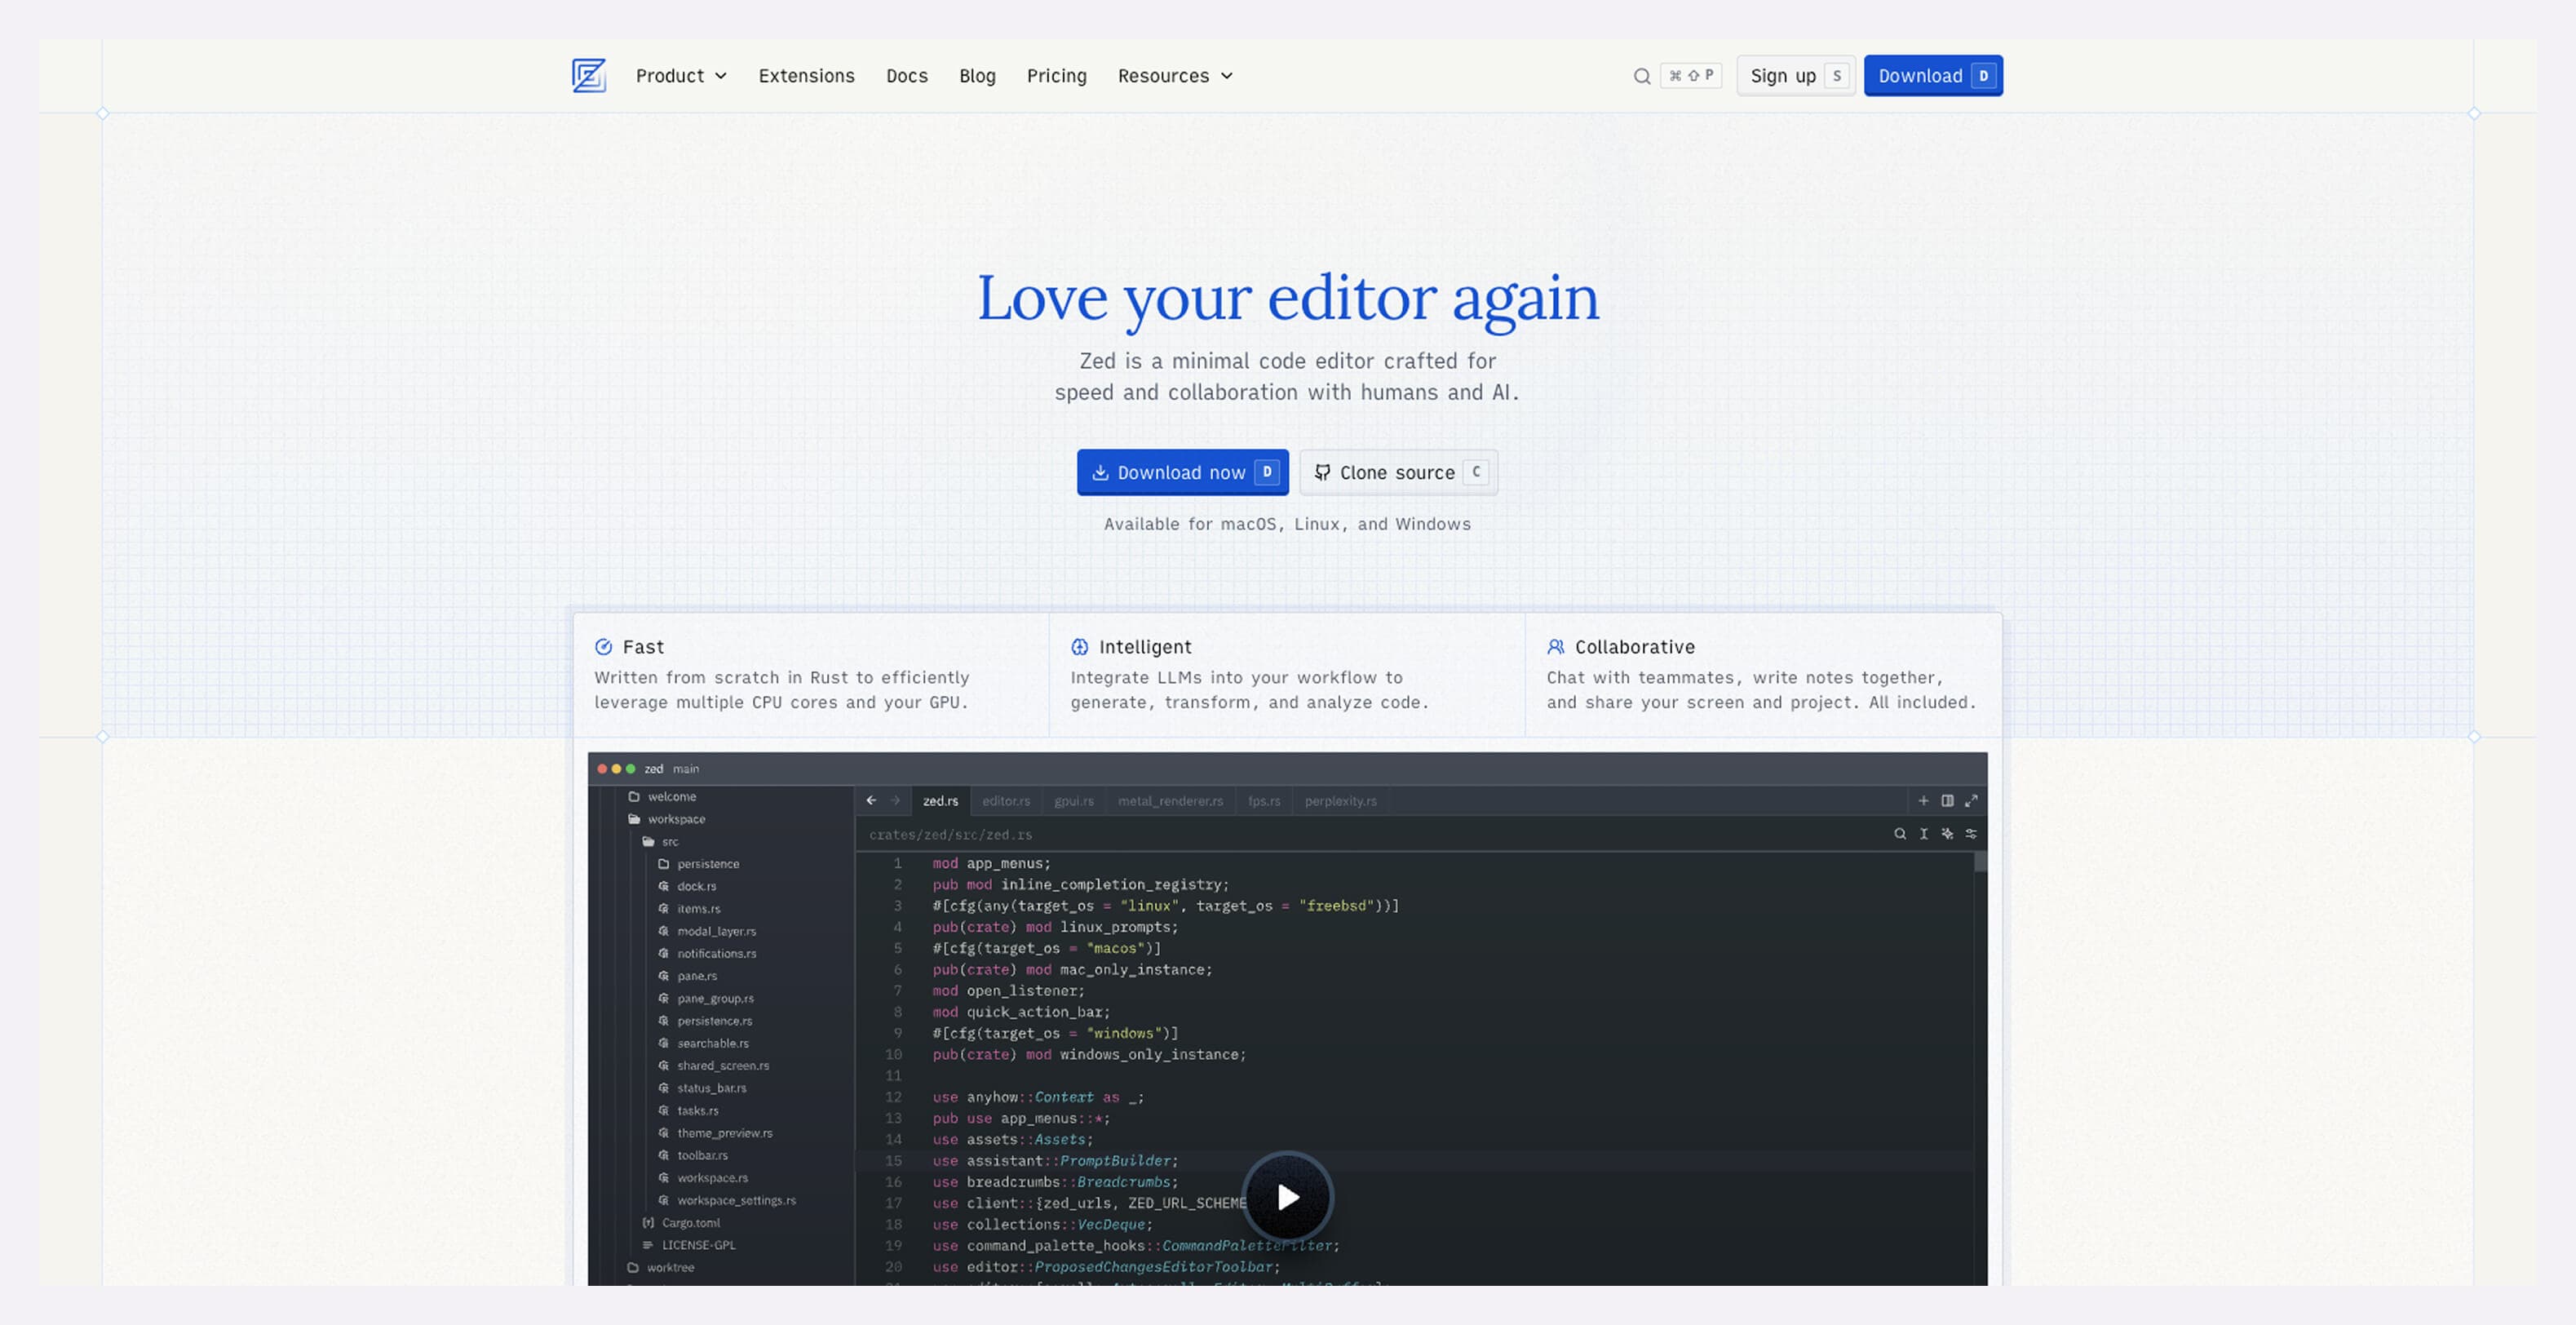
Task: Expand the worktree folder
Action: (x=661, y=1268)
